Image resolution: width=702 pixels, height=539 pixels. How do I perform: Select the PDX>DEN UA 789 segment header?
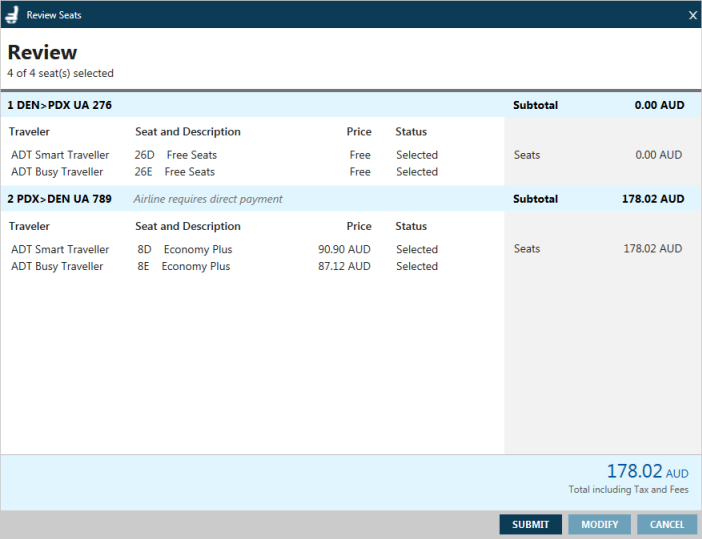coord(60,199)
